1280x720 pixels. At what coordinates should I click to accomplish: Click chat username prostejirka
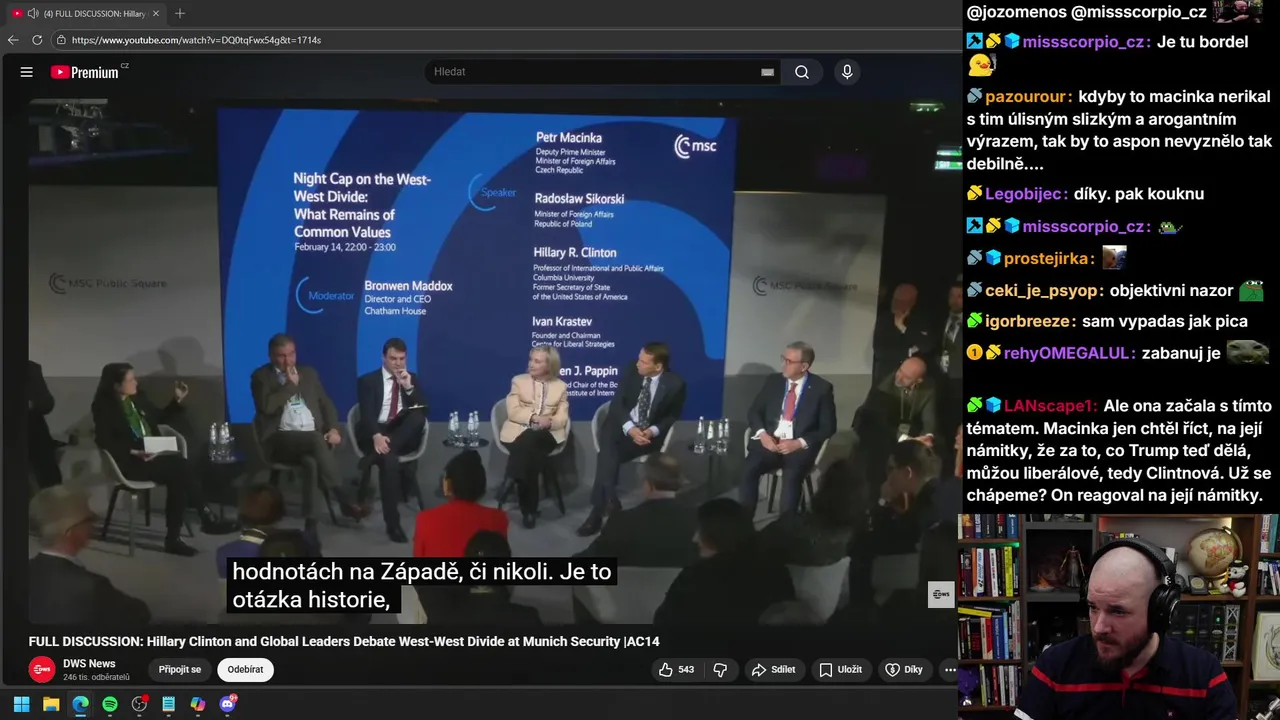pos(1046,259)
